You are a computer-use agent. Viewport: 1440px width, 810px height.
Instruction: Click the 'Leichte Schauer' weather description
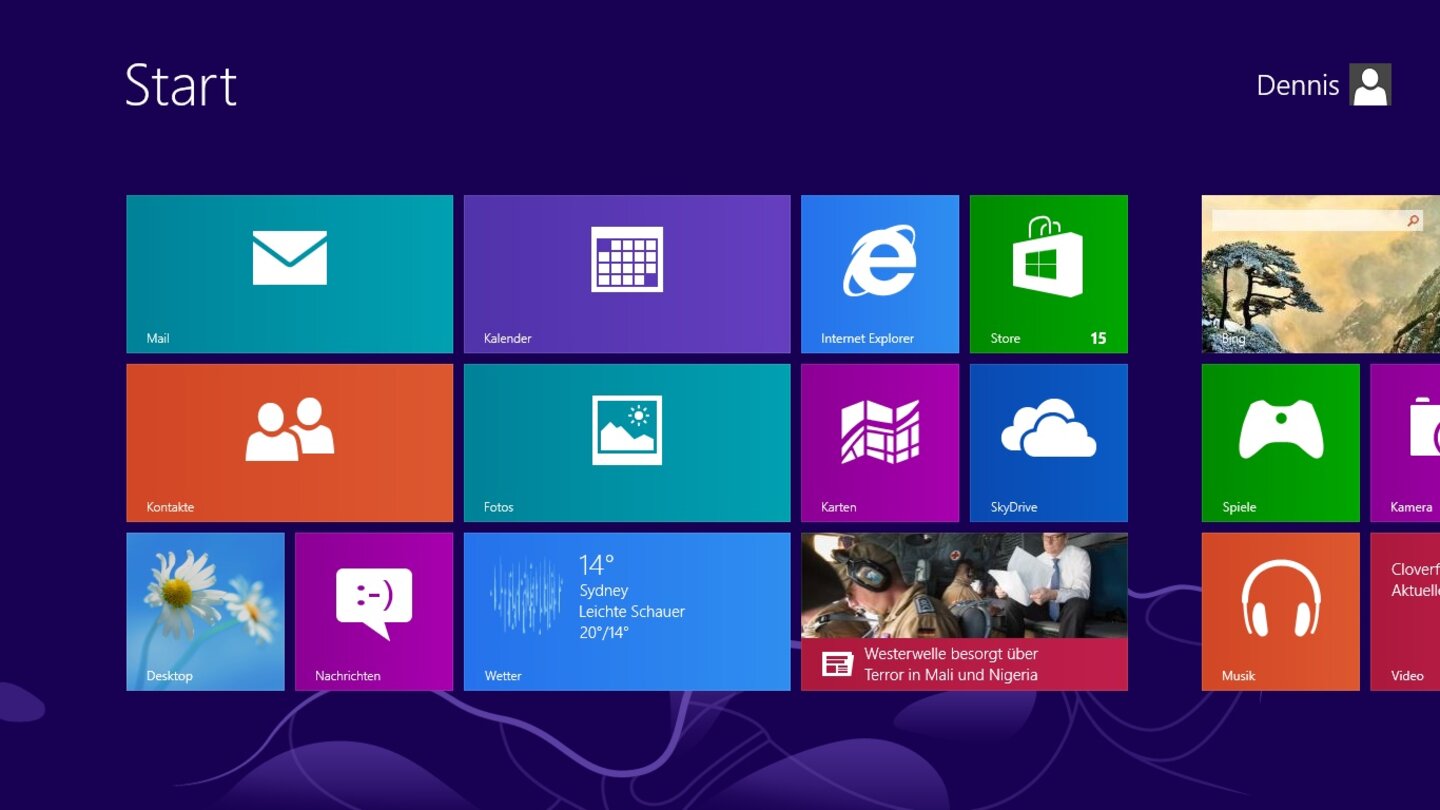point(632,611)
